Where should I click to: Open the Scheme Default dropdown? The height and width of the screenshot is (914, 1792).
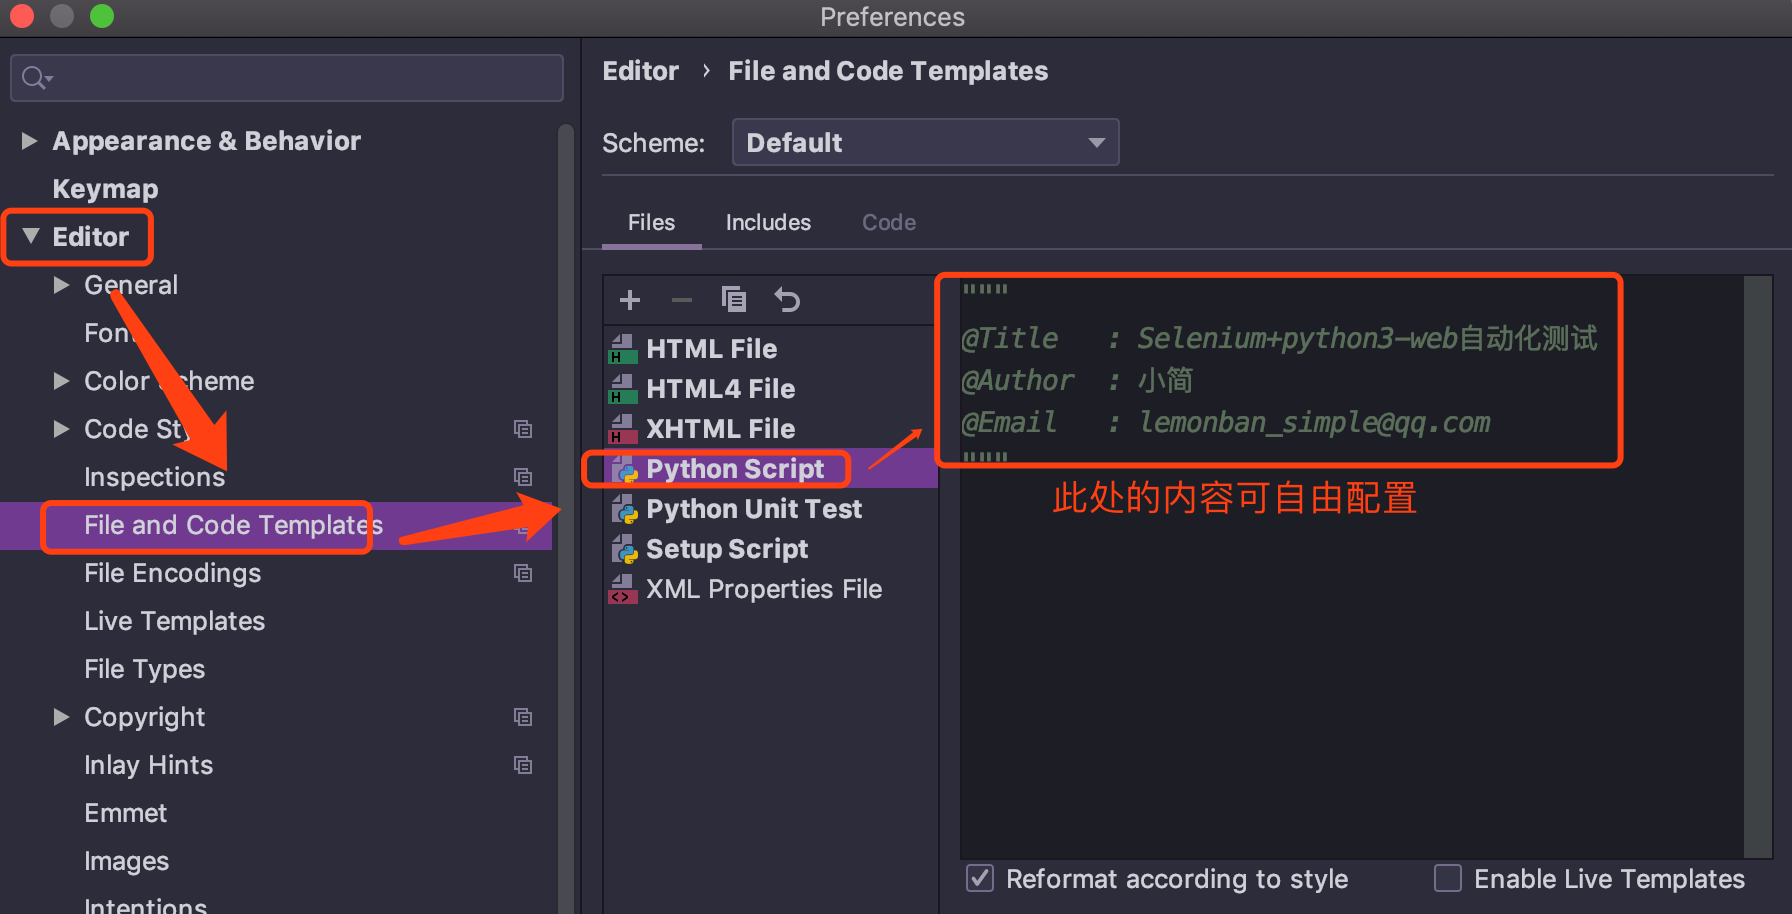[x=925, y=143]
